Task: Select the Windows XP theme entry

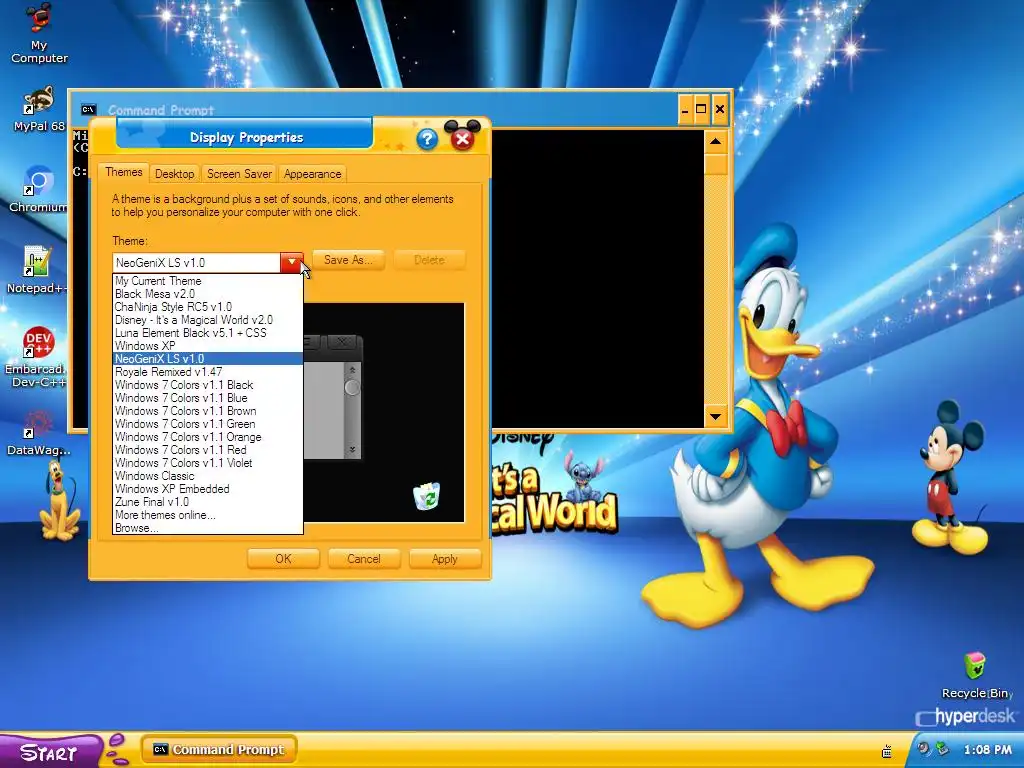Action: tap(208, 346)
